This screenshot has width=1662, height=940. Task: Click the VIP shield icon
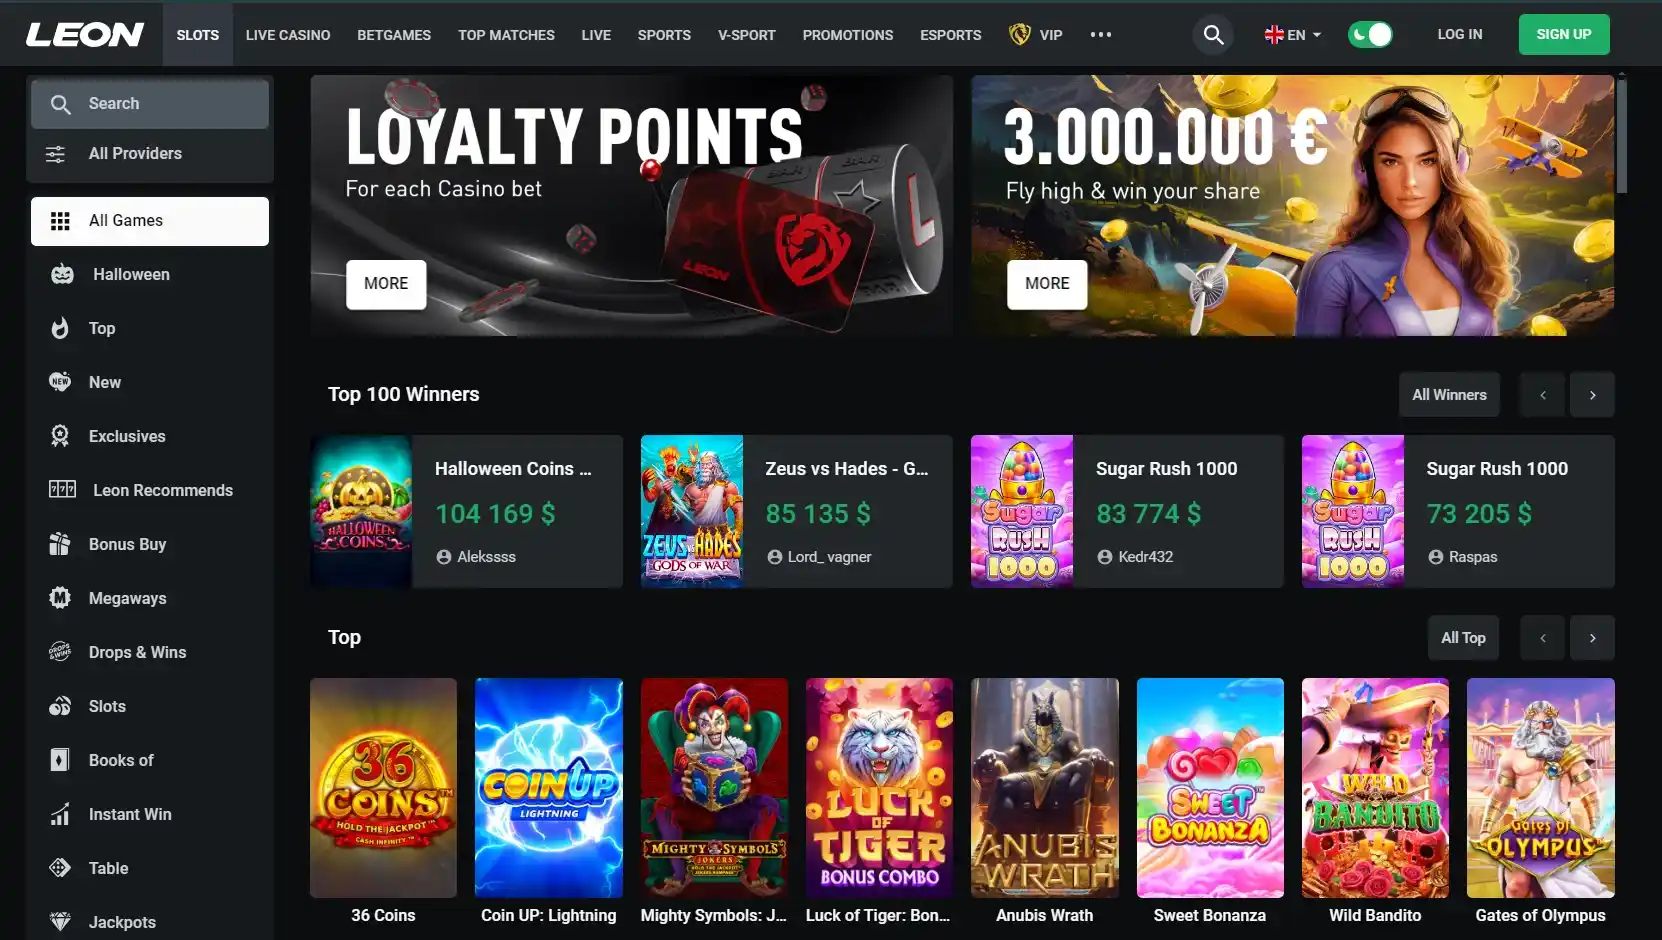tap(1020, 35)
